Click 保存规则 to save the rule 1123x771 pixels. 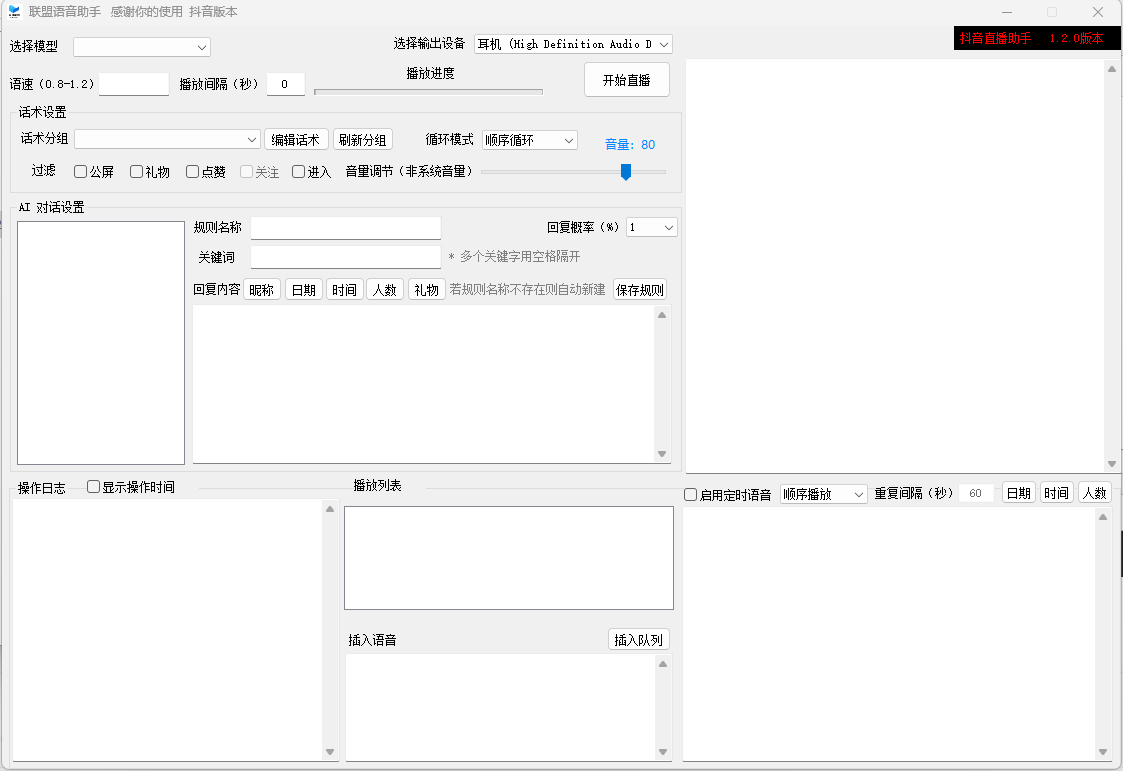[640, 290]
